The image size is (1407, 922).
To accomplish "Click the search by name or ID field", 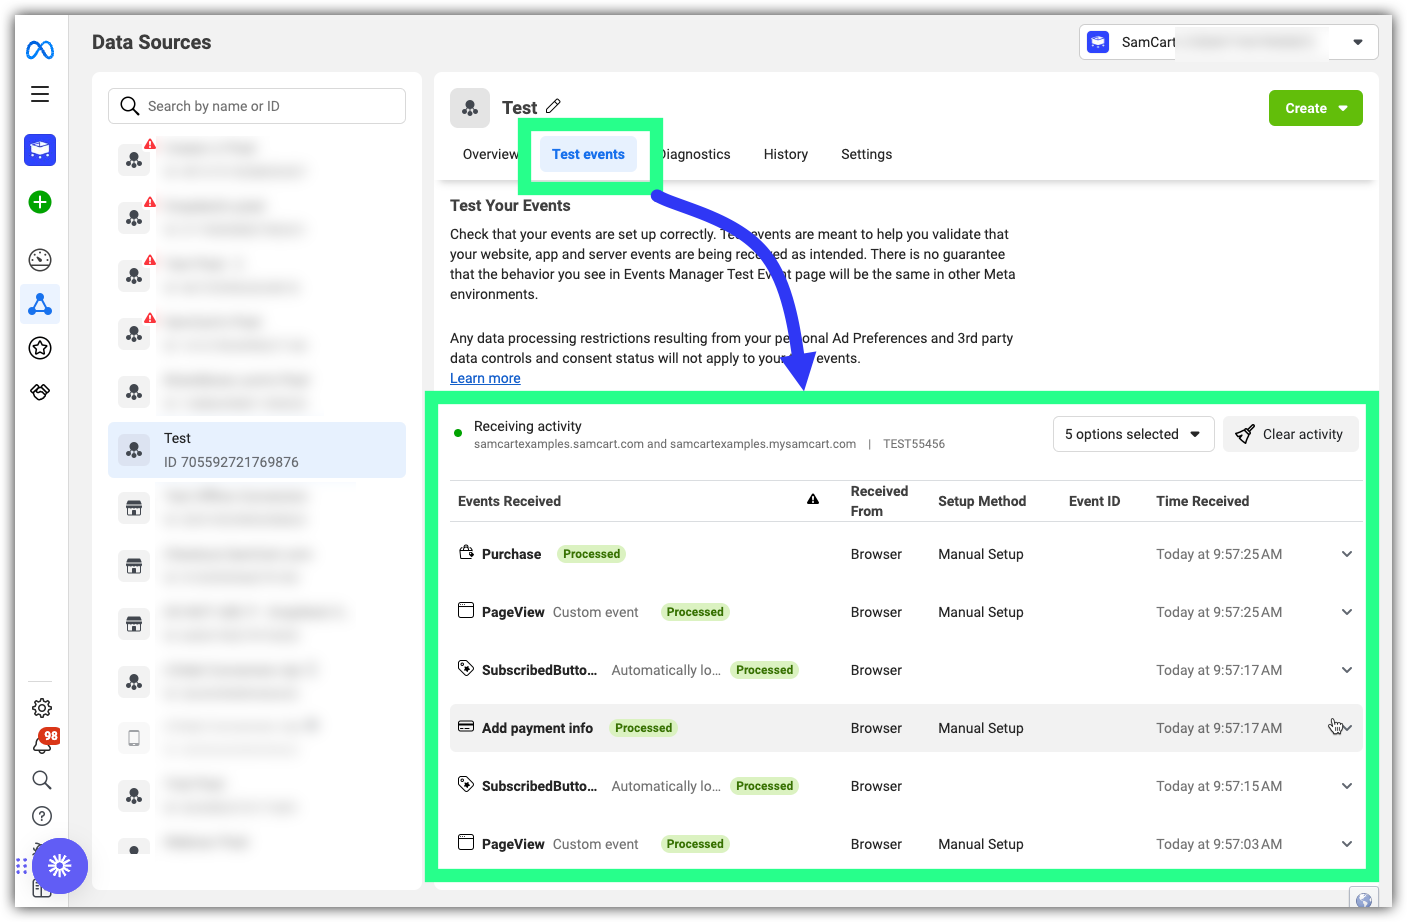I will (x=256, y=105).
